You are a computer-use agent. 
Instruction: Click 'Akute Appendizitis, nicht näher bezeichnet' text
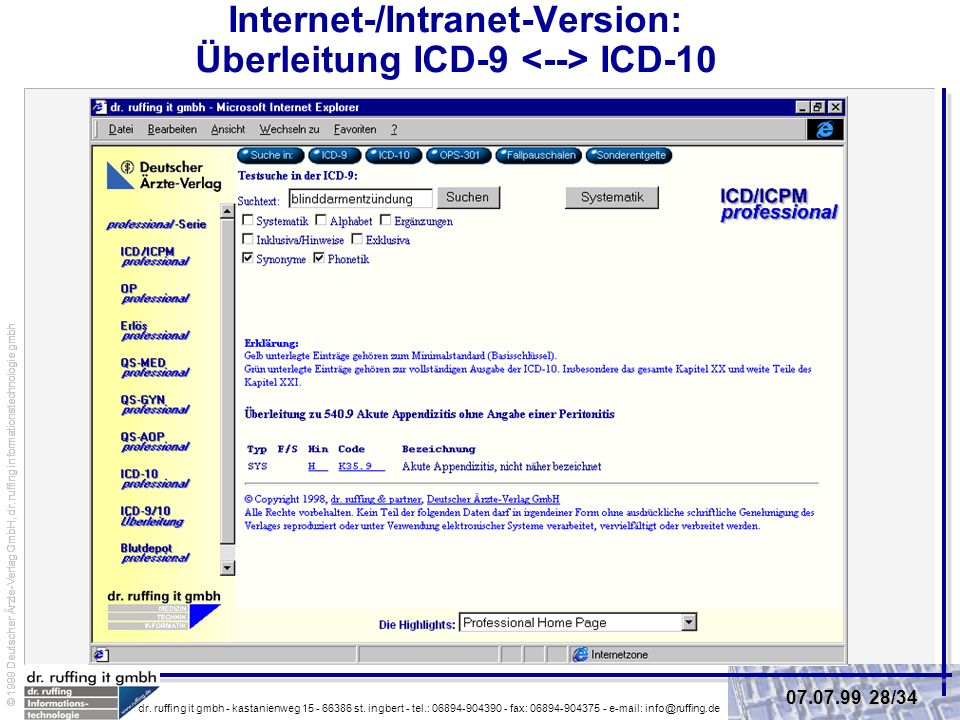point(501,467)
